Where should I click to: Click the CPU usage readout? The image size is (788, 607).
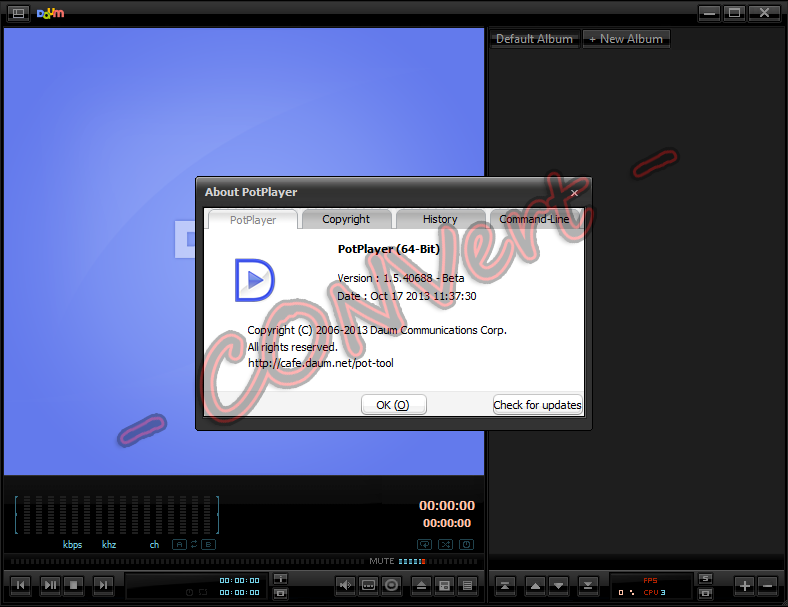point(654,592)
